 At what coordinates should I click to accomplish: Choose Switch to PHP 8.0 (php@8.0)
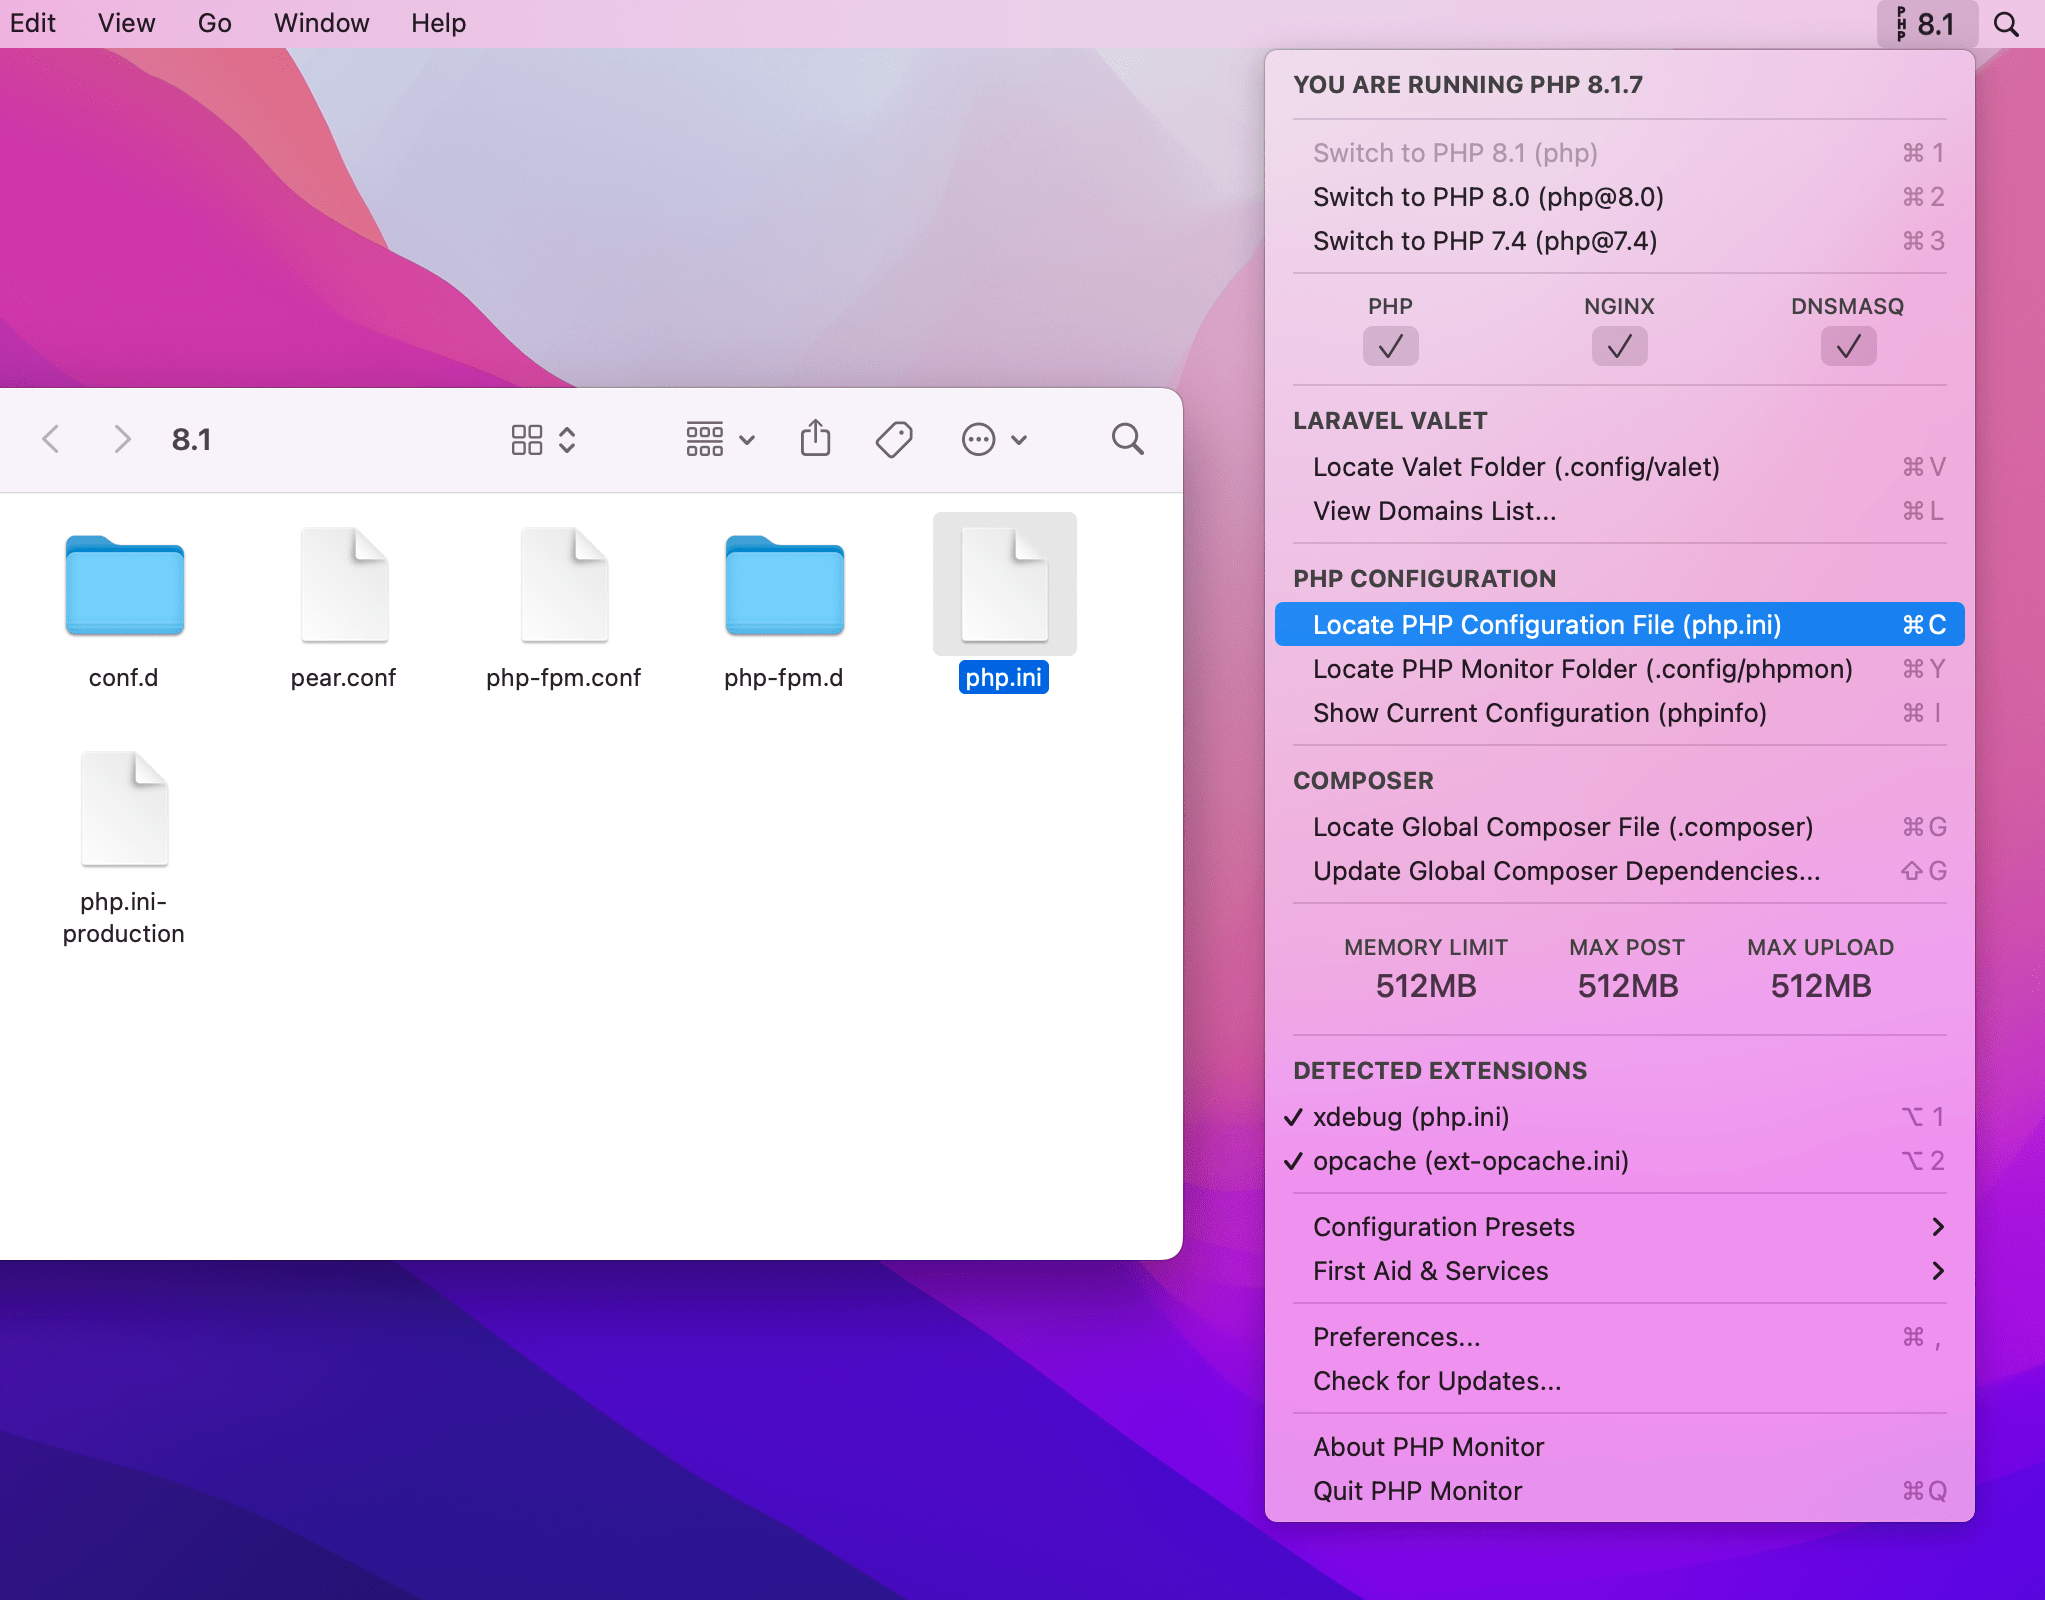point(1488,197)
